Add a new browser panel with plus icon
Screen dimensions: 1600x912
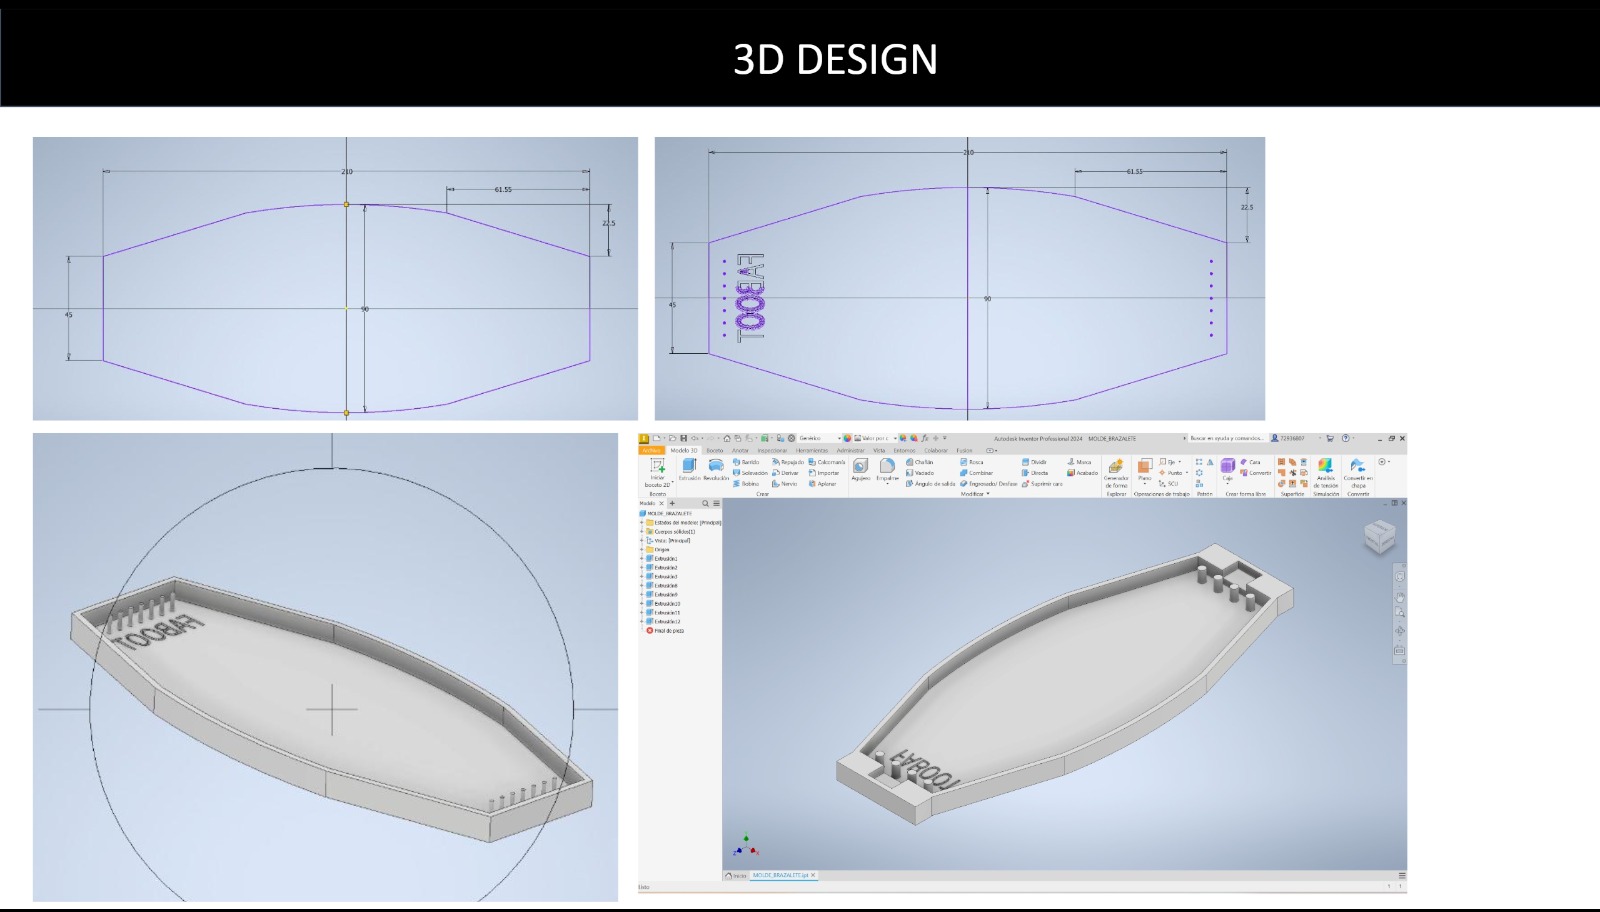click(x=672, y=503)
